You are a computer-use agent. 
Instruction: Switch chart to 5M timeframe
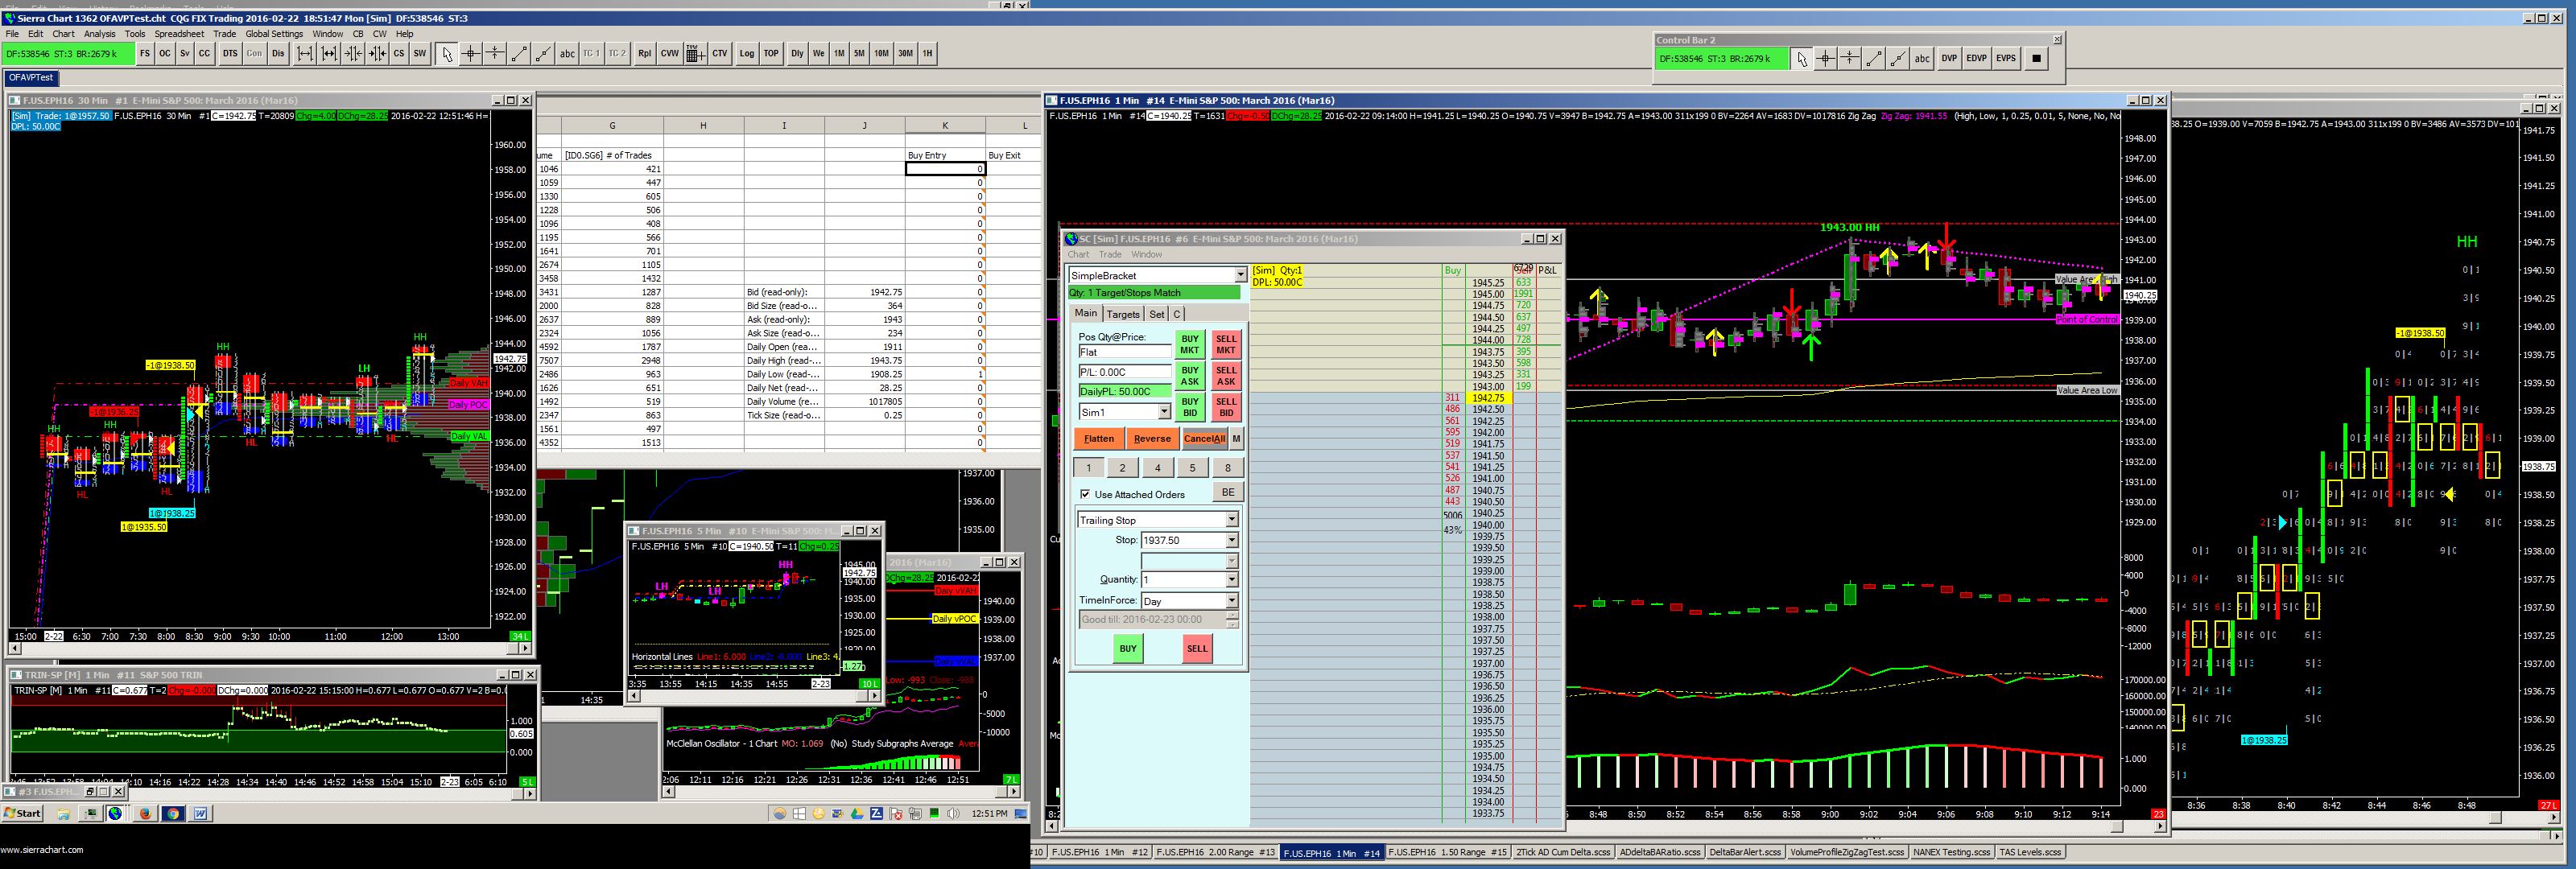click(859, 54)
